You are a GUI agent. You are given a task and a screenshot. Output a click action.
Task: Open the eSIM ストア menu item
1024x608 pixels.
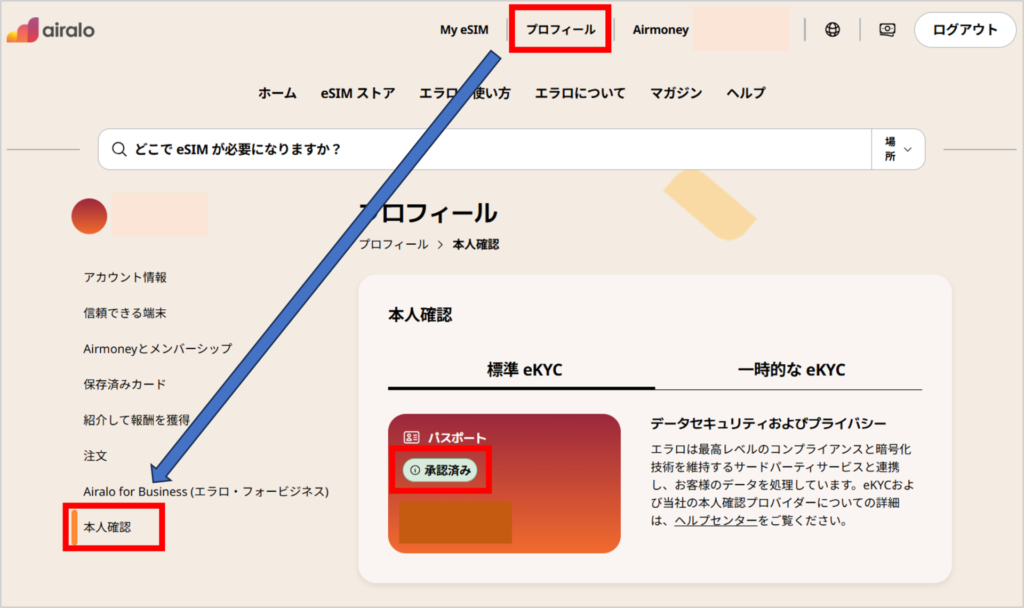pos(357,92)
